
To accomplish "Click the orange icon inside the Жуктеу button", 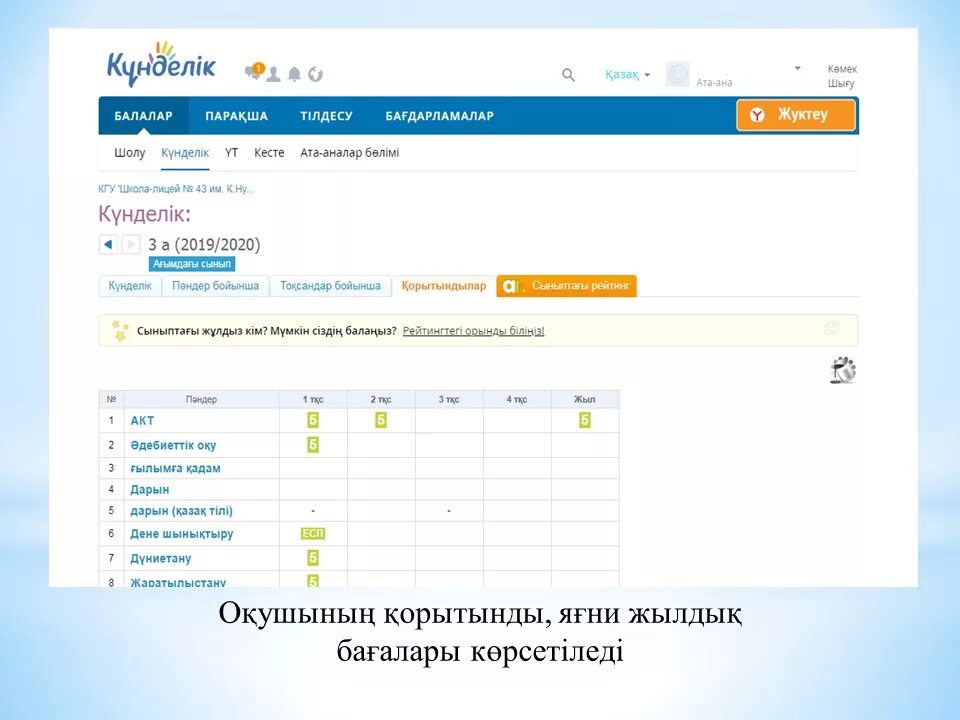I will (x=760, y=115).
